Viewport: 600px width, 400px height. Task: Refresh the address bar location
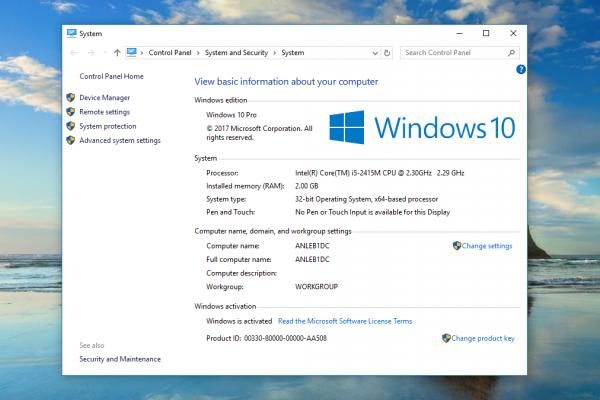(x=387, y=53)
